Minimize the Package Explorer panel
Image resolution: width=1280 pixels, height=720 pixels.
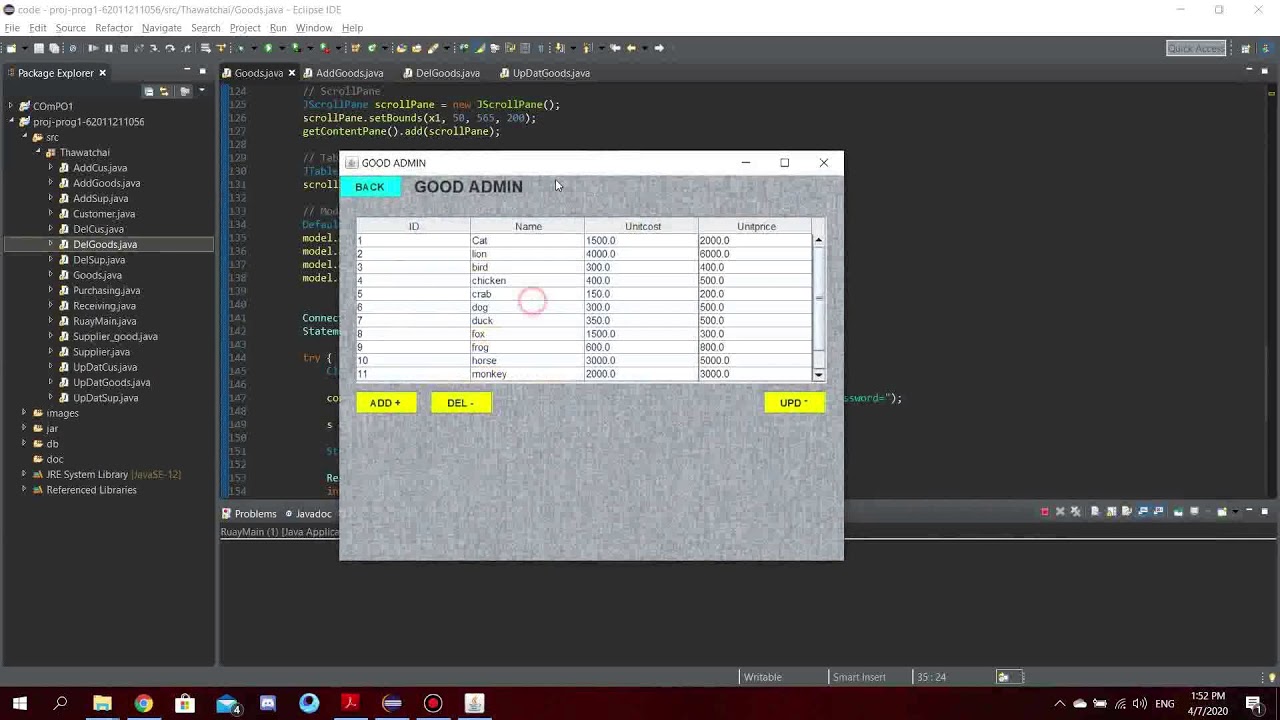pos(187,70)
